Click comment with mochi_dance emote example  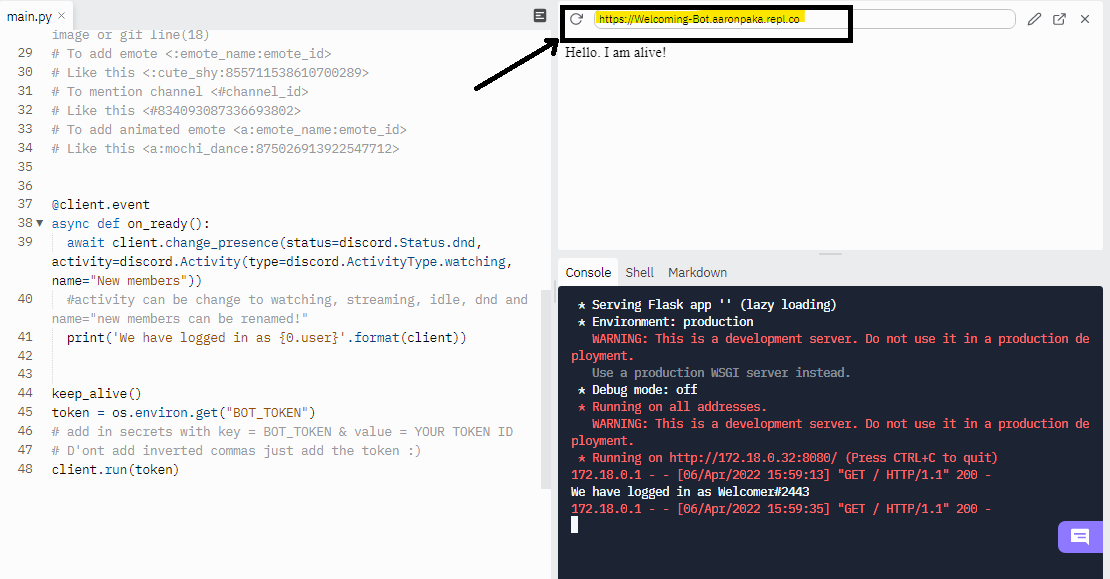click(225, 149)
